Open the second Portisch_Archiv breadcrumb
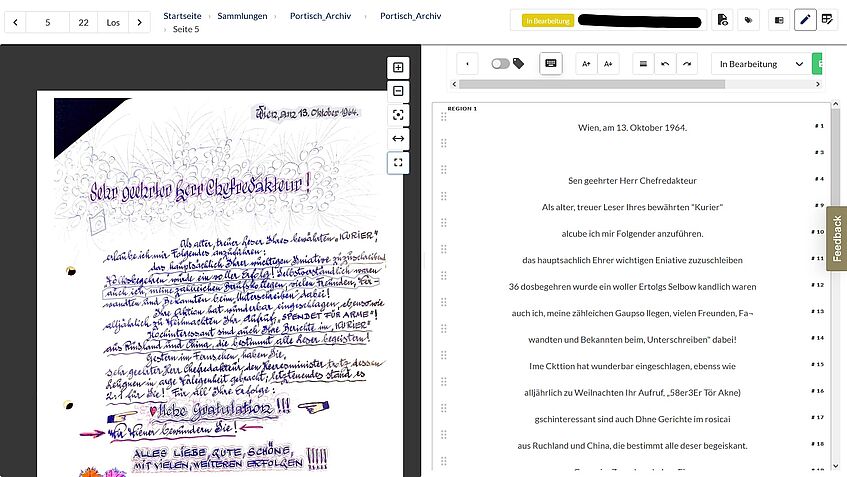 [x=411, y=16]
